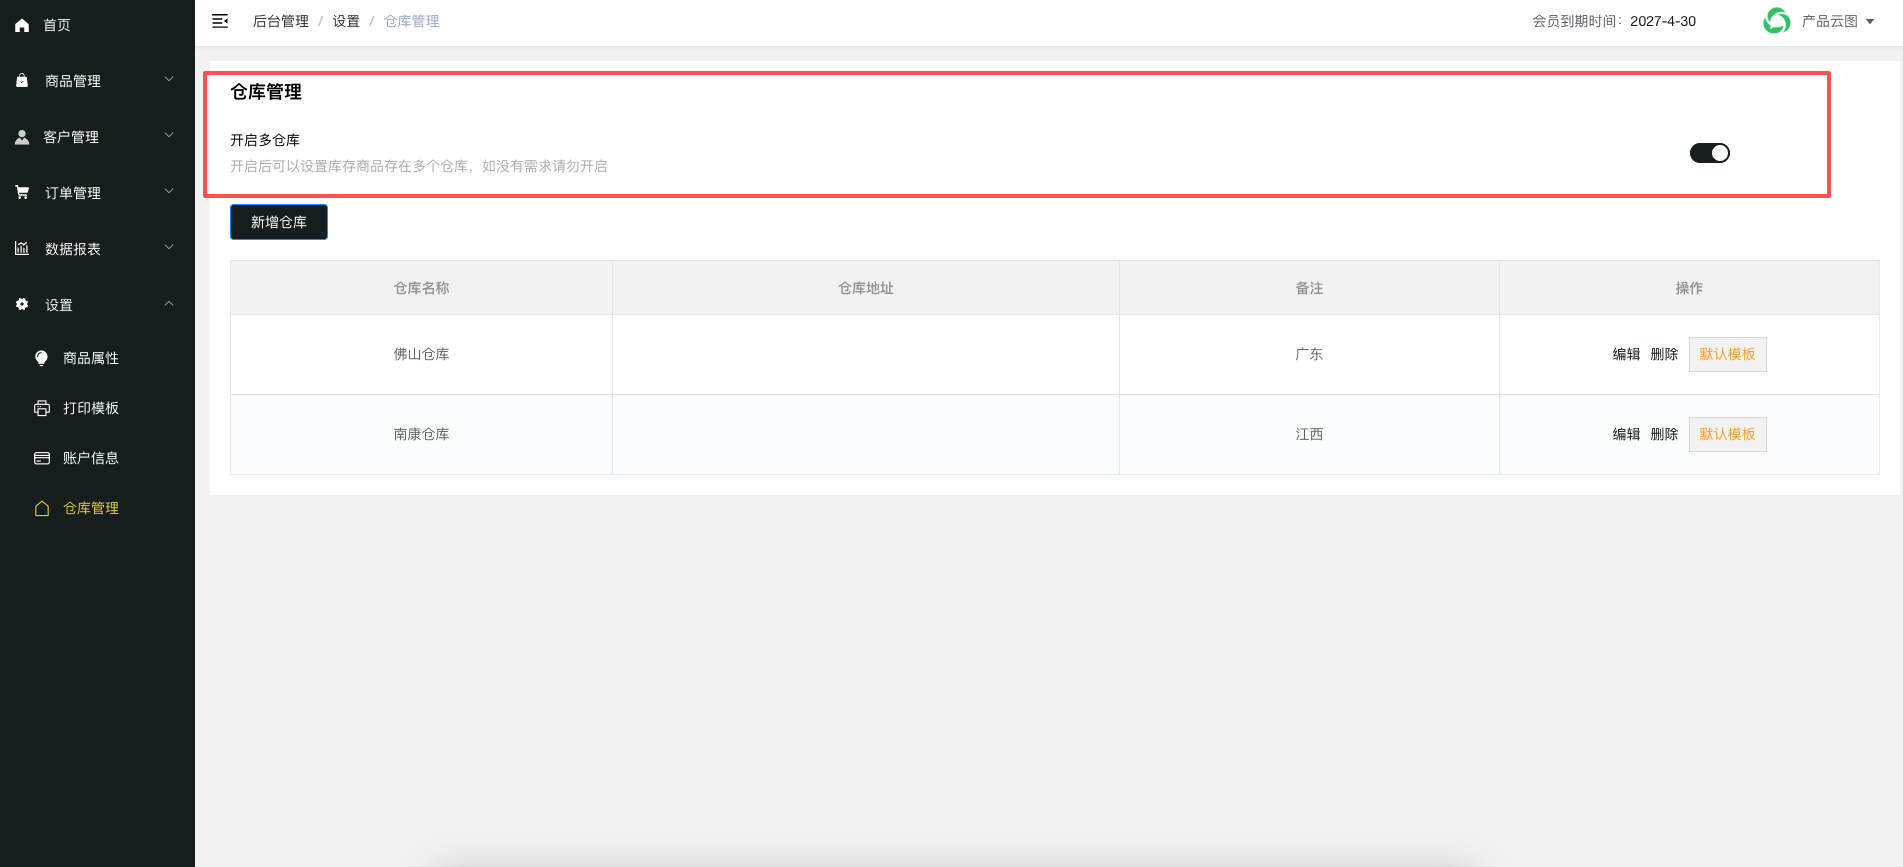Click the 后台管理 breadcrumb
Screen dimensions: 1903x867
coord(281,21)
